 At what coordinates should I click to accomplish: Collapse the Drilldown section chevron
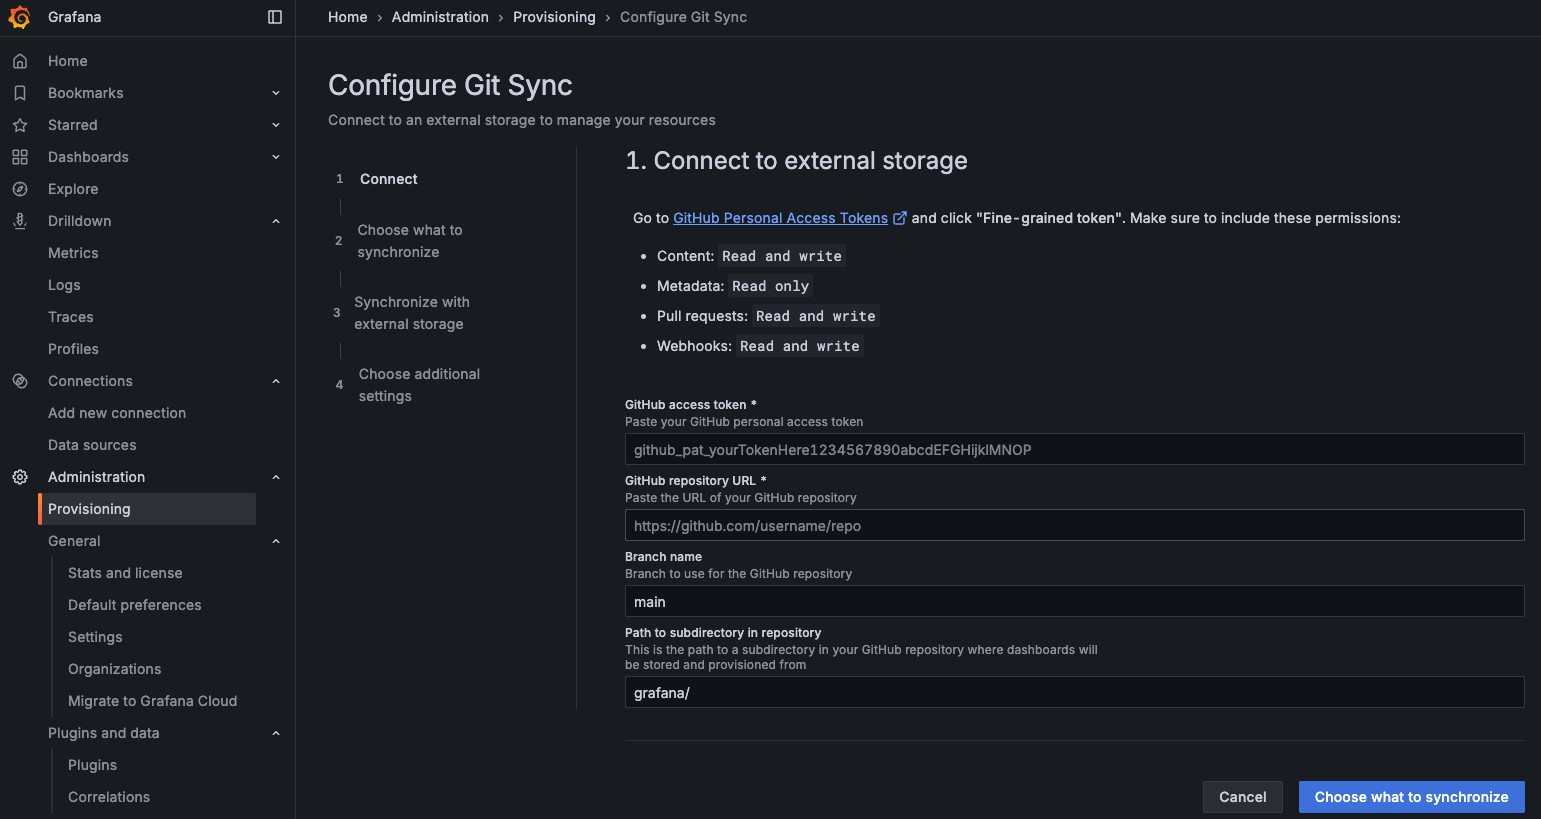coord(276,221)
